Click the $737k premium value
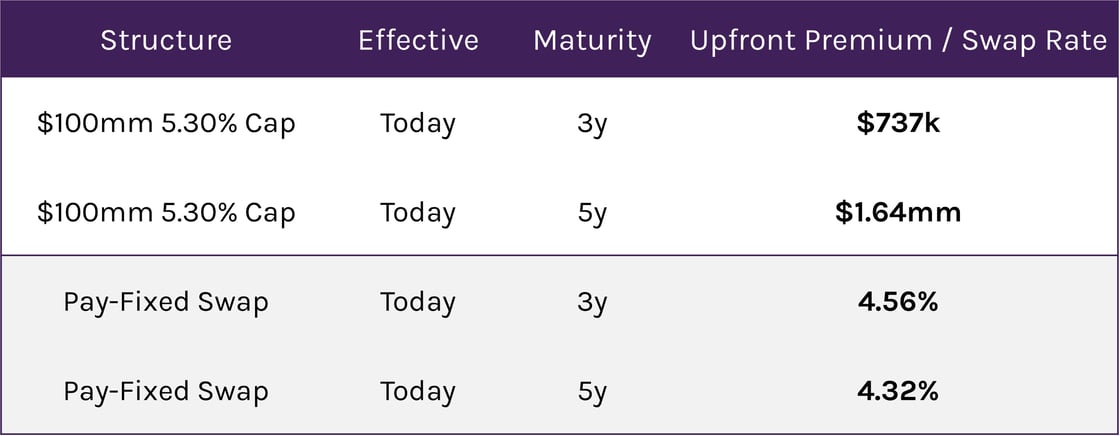The height and width of the screenshot is (436, 1120). click(898, 124)
